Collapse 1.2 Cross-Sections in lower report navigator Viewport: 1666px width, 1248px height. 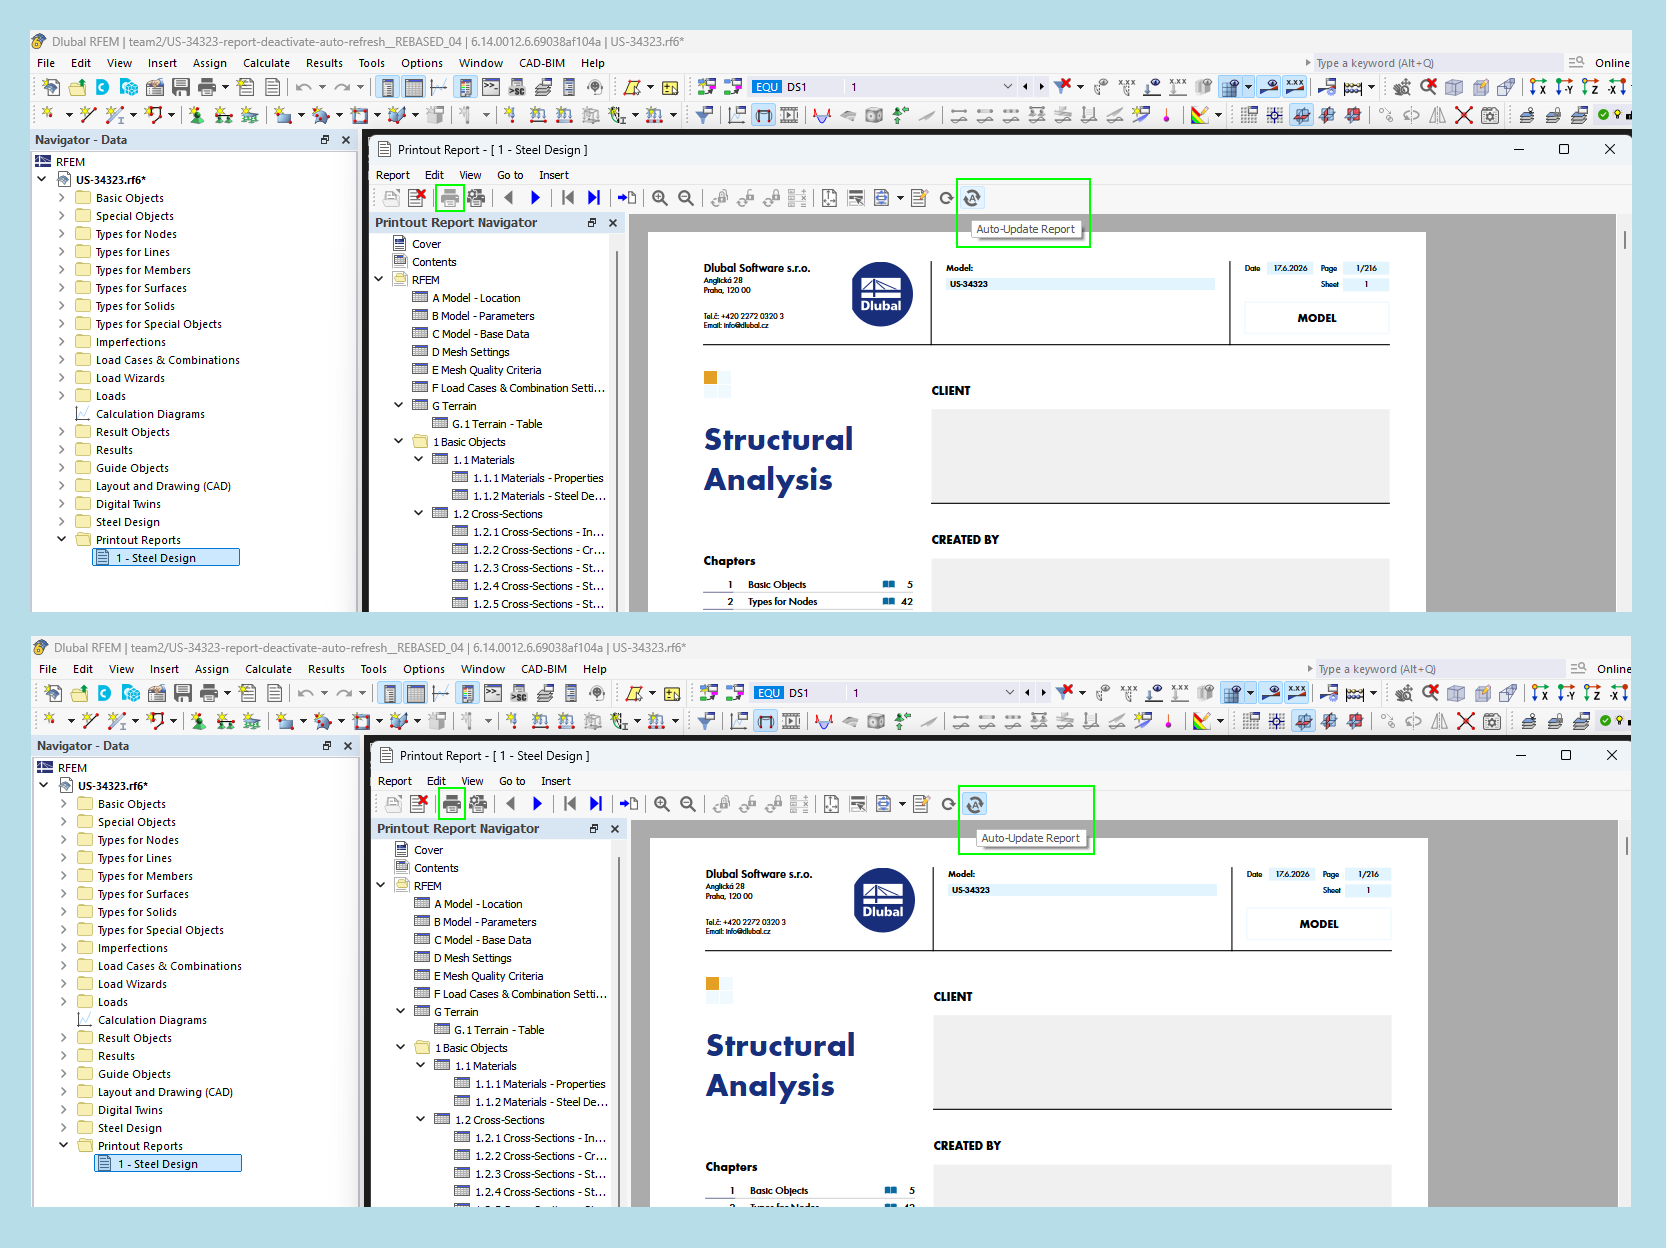(421, 1120)
